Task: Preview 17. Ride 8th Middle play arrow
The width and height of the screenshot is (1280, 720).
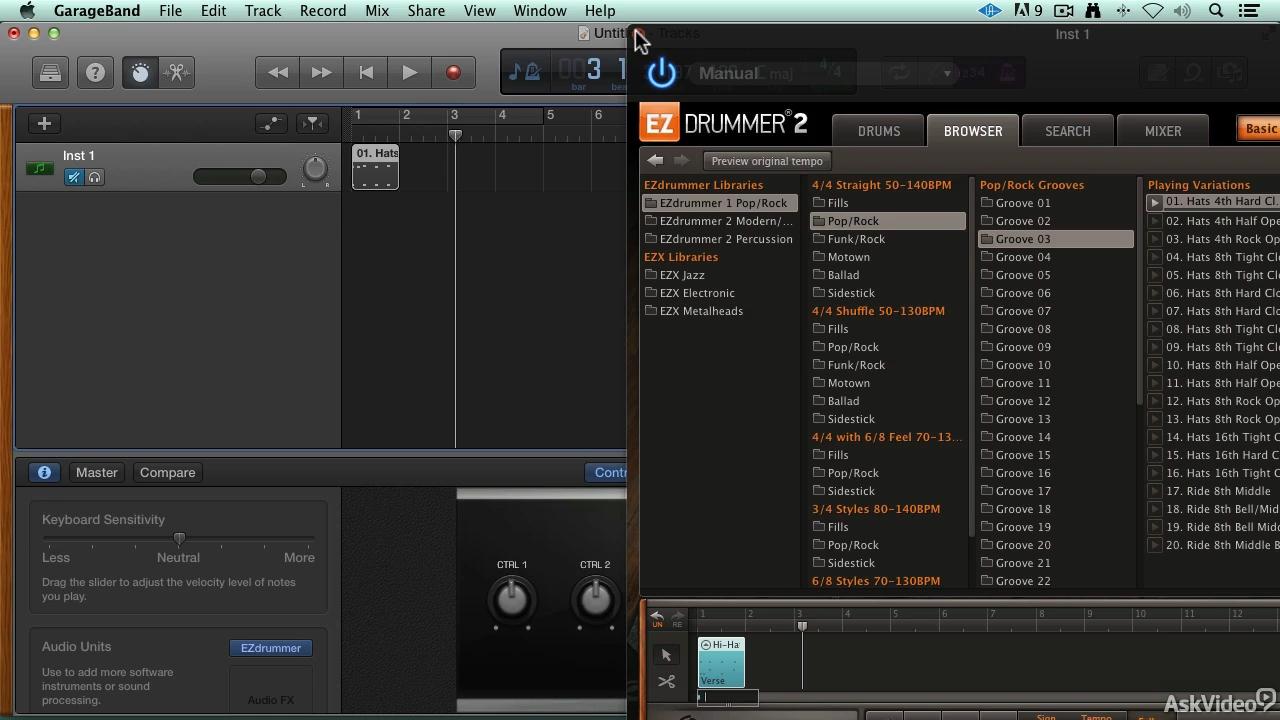Action: coord(1154,491)
